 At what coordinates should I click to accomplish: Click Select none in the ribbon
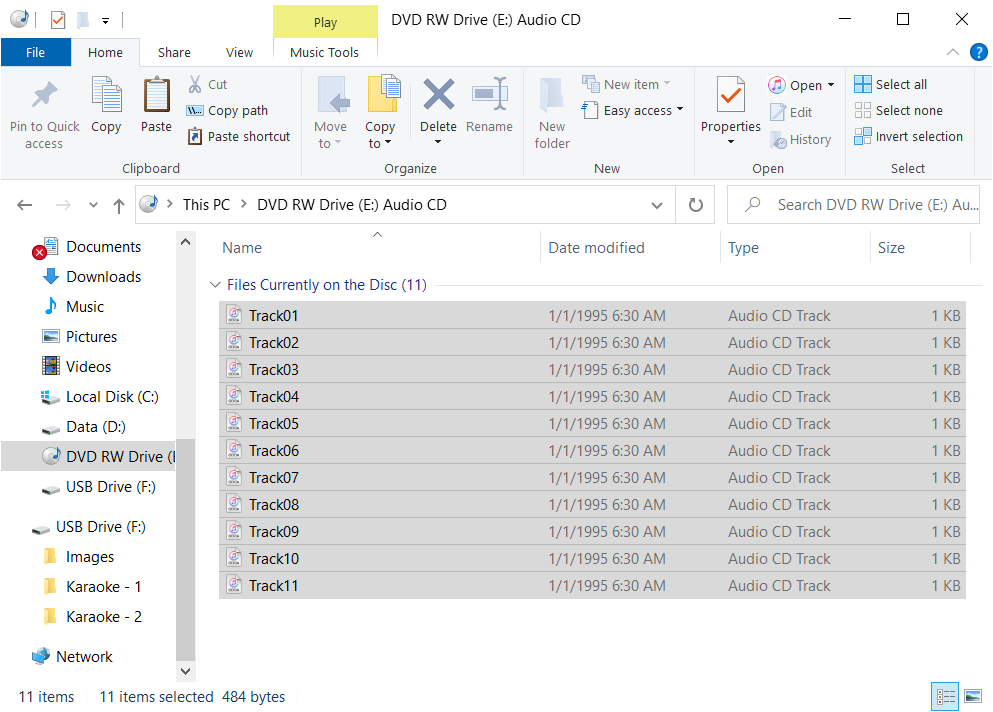tap(898, 110)
